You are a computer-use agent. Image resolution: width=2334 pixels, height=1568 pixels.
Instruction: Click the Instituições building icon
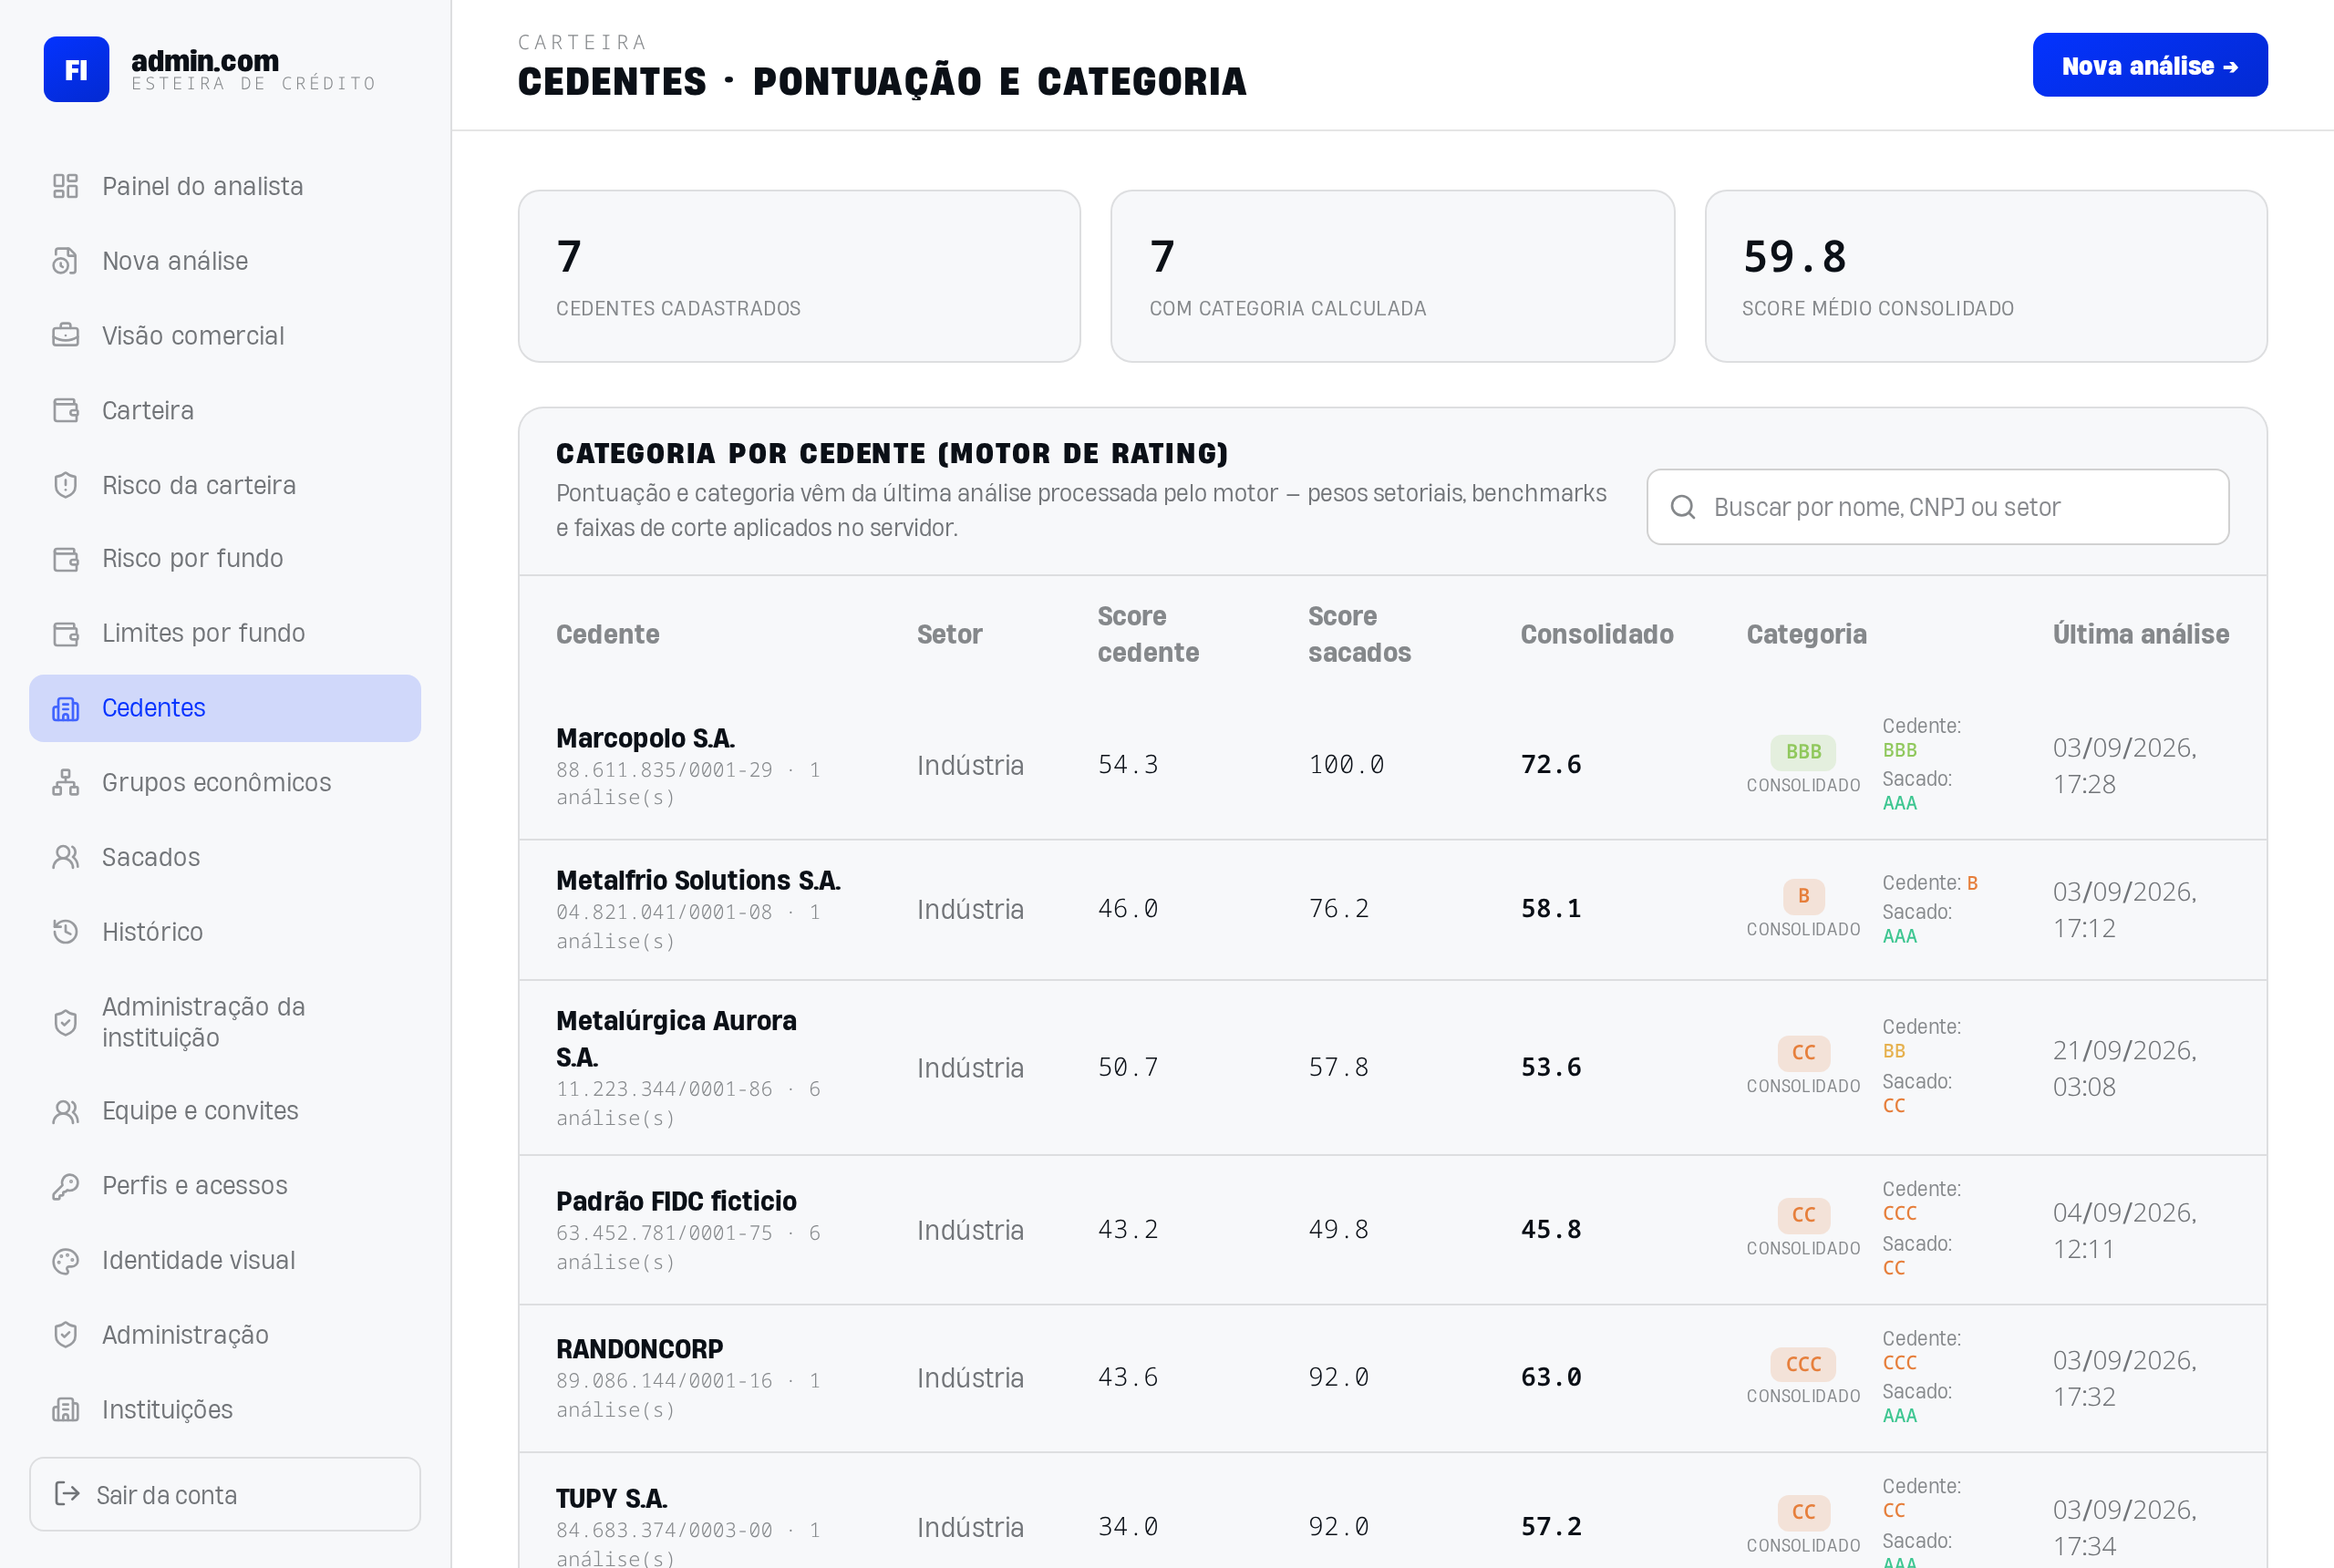coord(65,1410)
